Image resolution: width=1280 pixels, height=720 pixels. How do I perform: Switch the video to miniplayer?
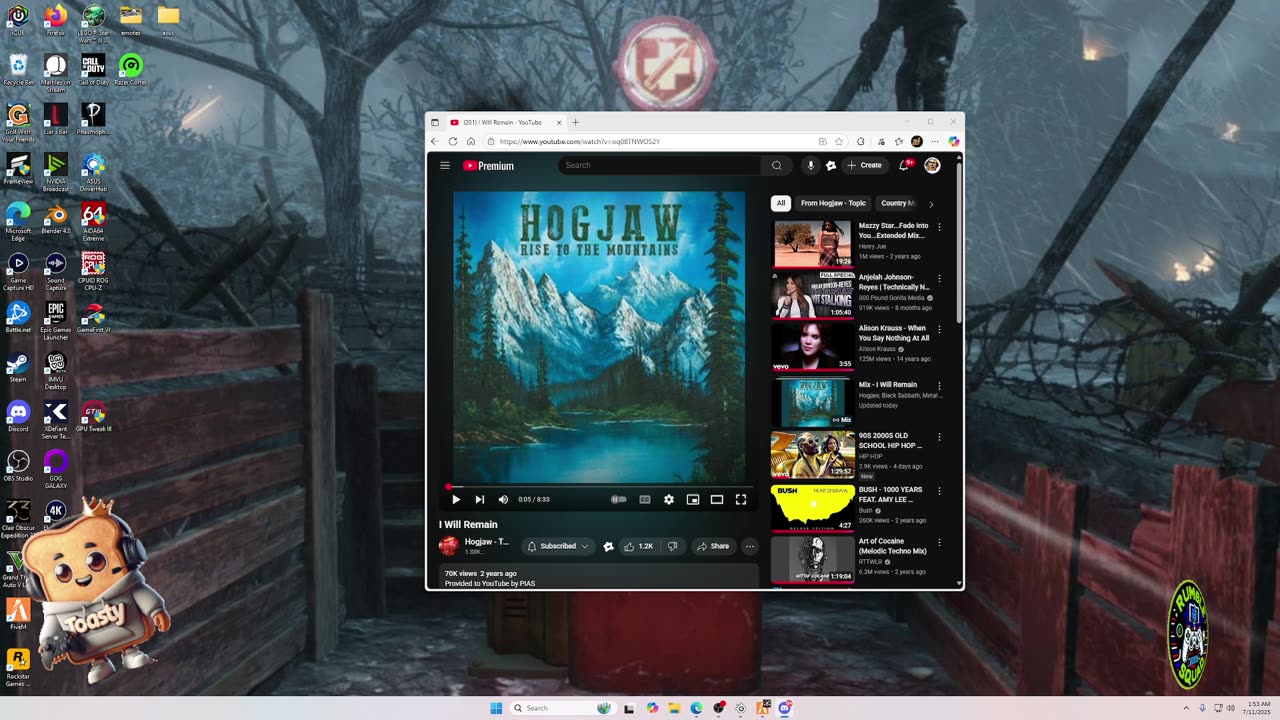[x=693, y=499]
